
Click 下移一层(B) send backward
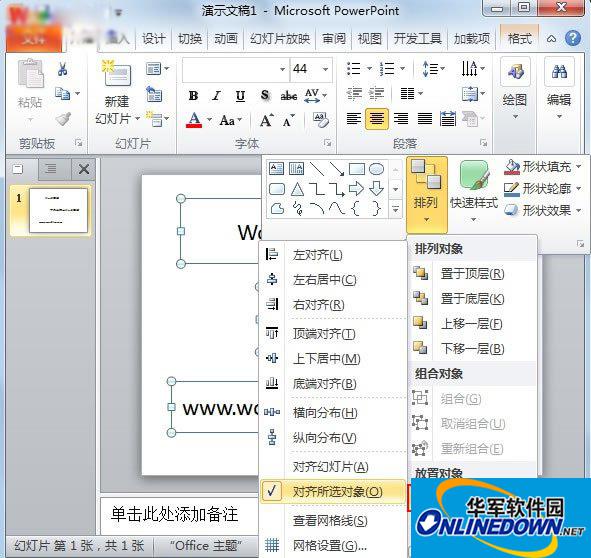coord(472,348)
